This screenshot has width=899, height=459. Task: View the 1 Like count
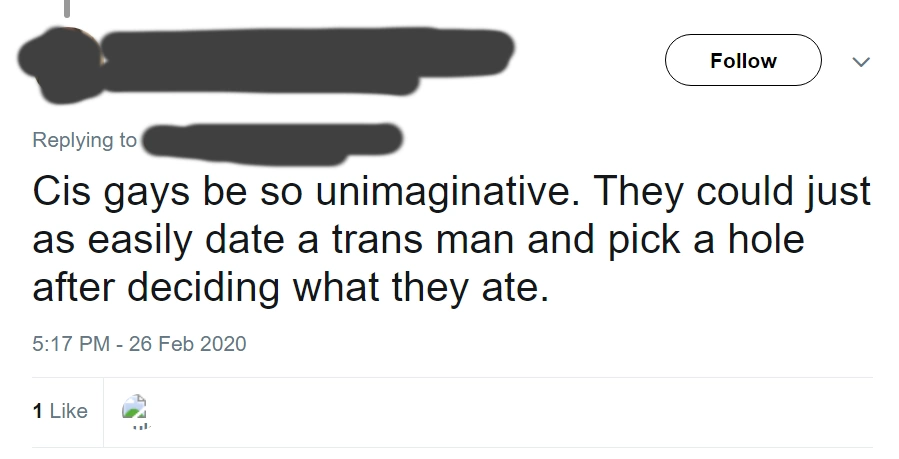[60, 411]
